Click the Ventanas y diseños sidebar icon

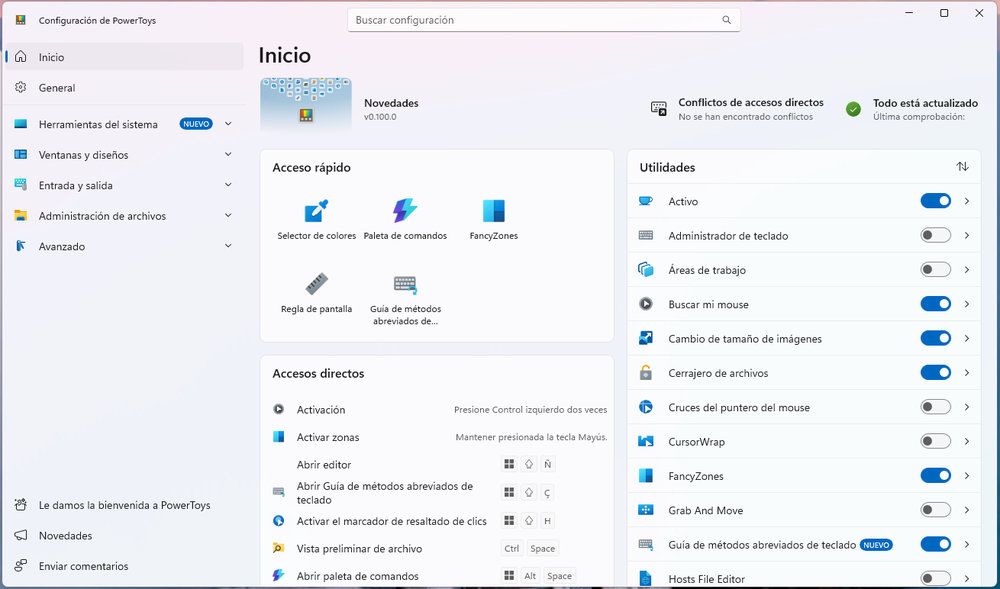[x=20, y=154]
